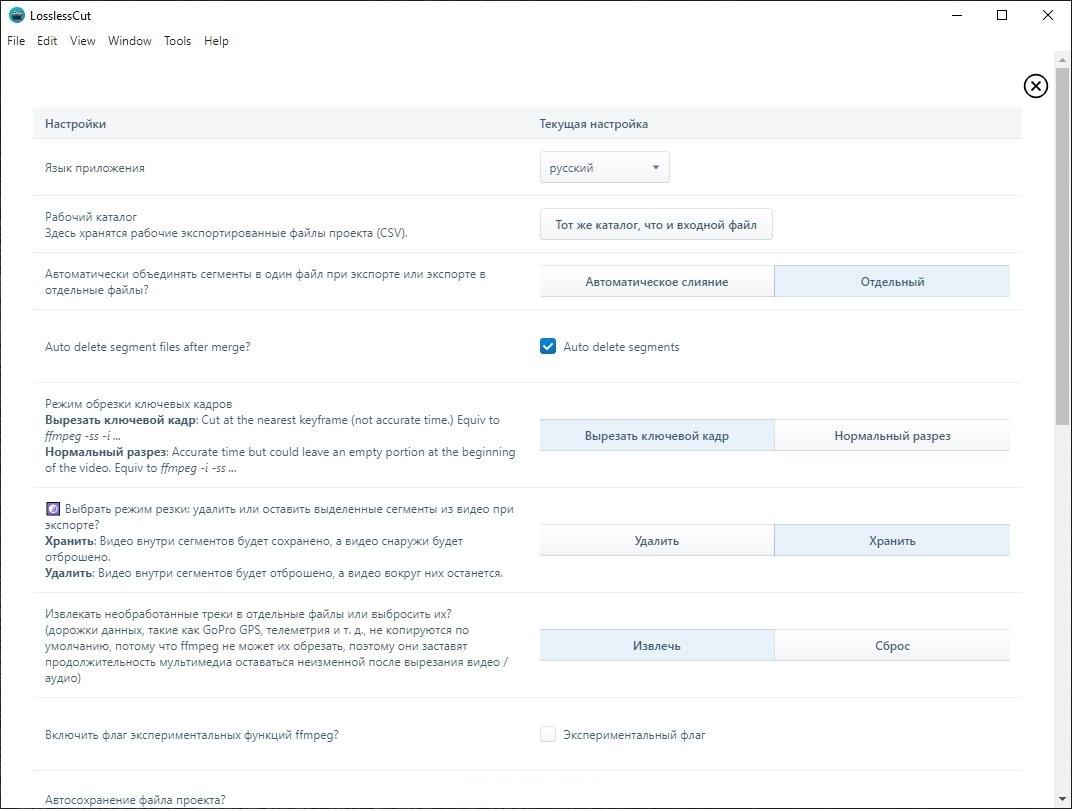The width and height of the screenshot is (1072, 809).
Task: Close settings with the circled X icon
Action: coord(1035,86)
